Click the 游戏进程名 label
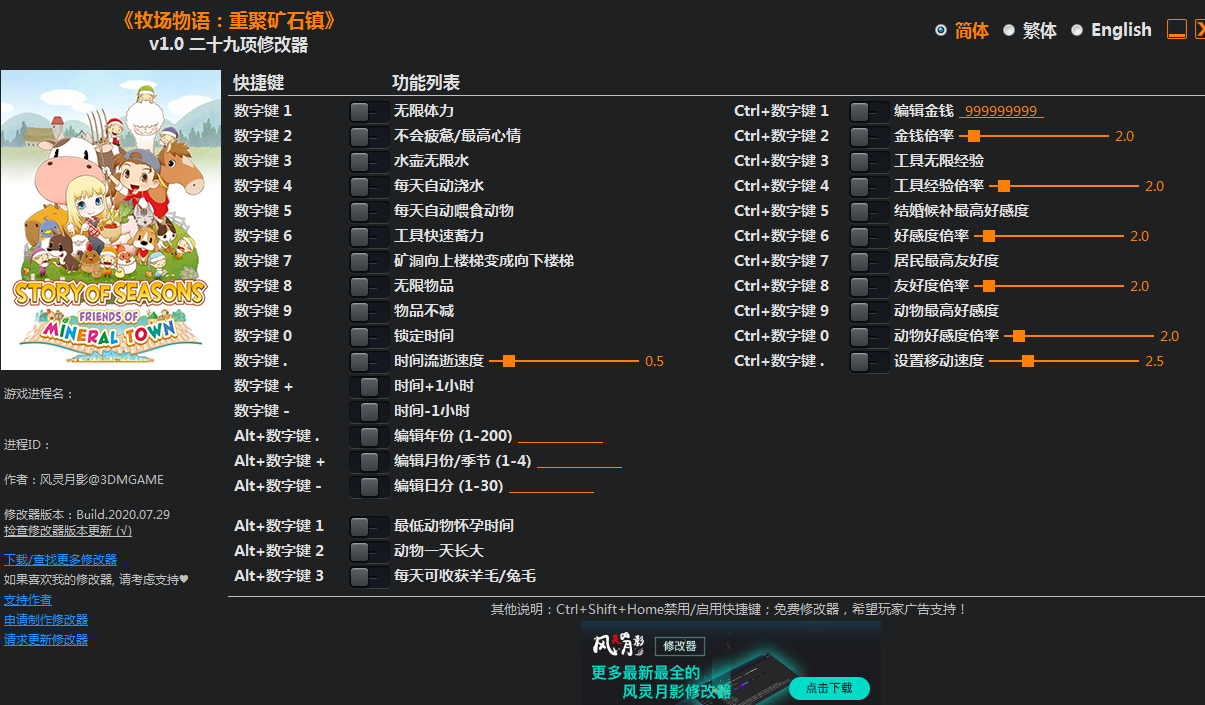Image resolution: width=1205 pixels, height=705 pixels. click(x=39, y=394)
